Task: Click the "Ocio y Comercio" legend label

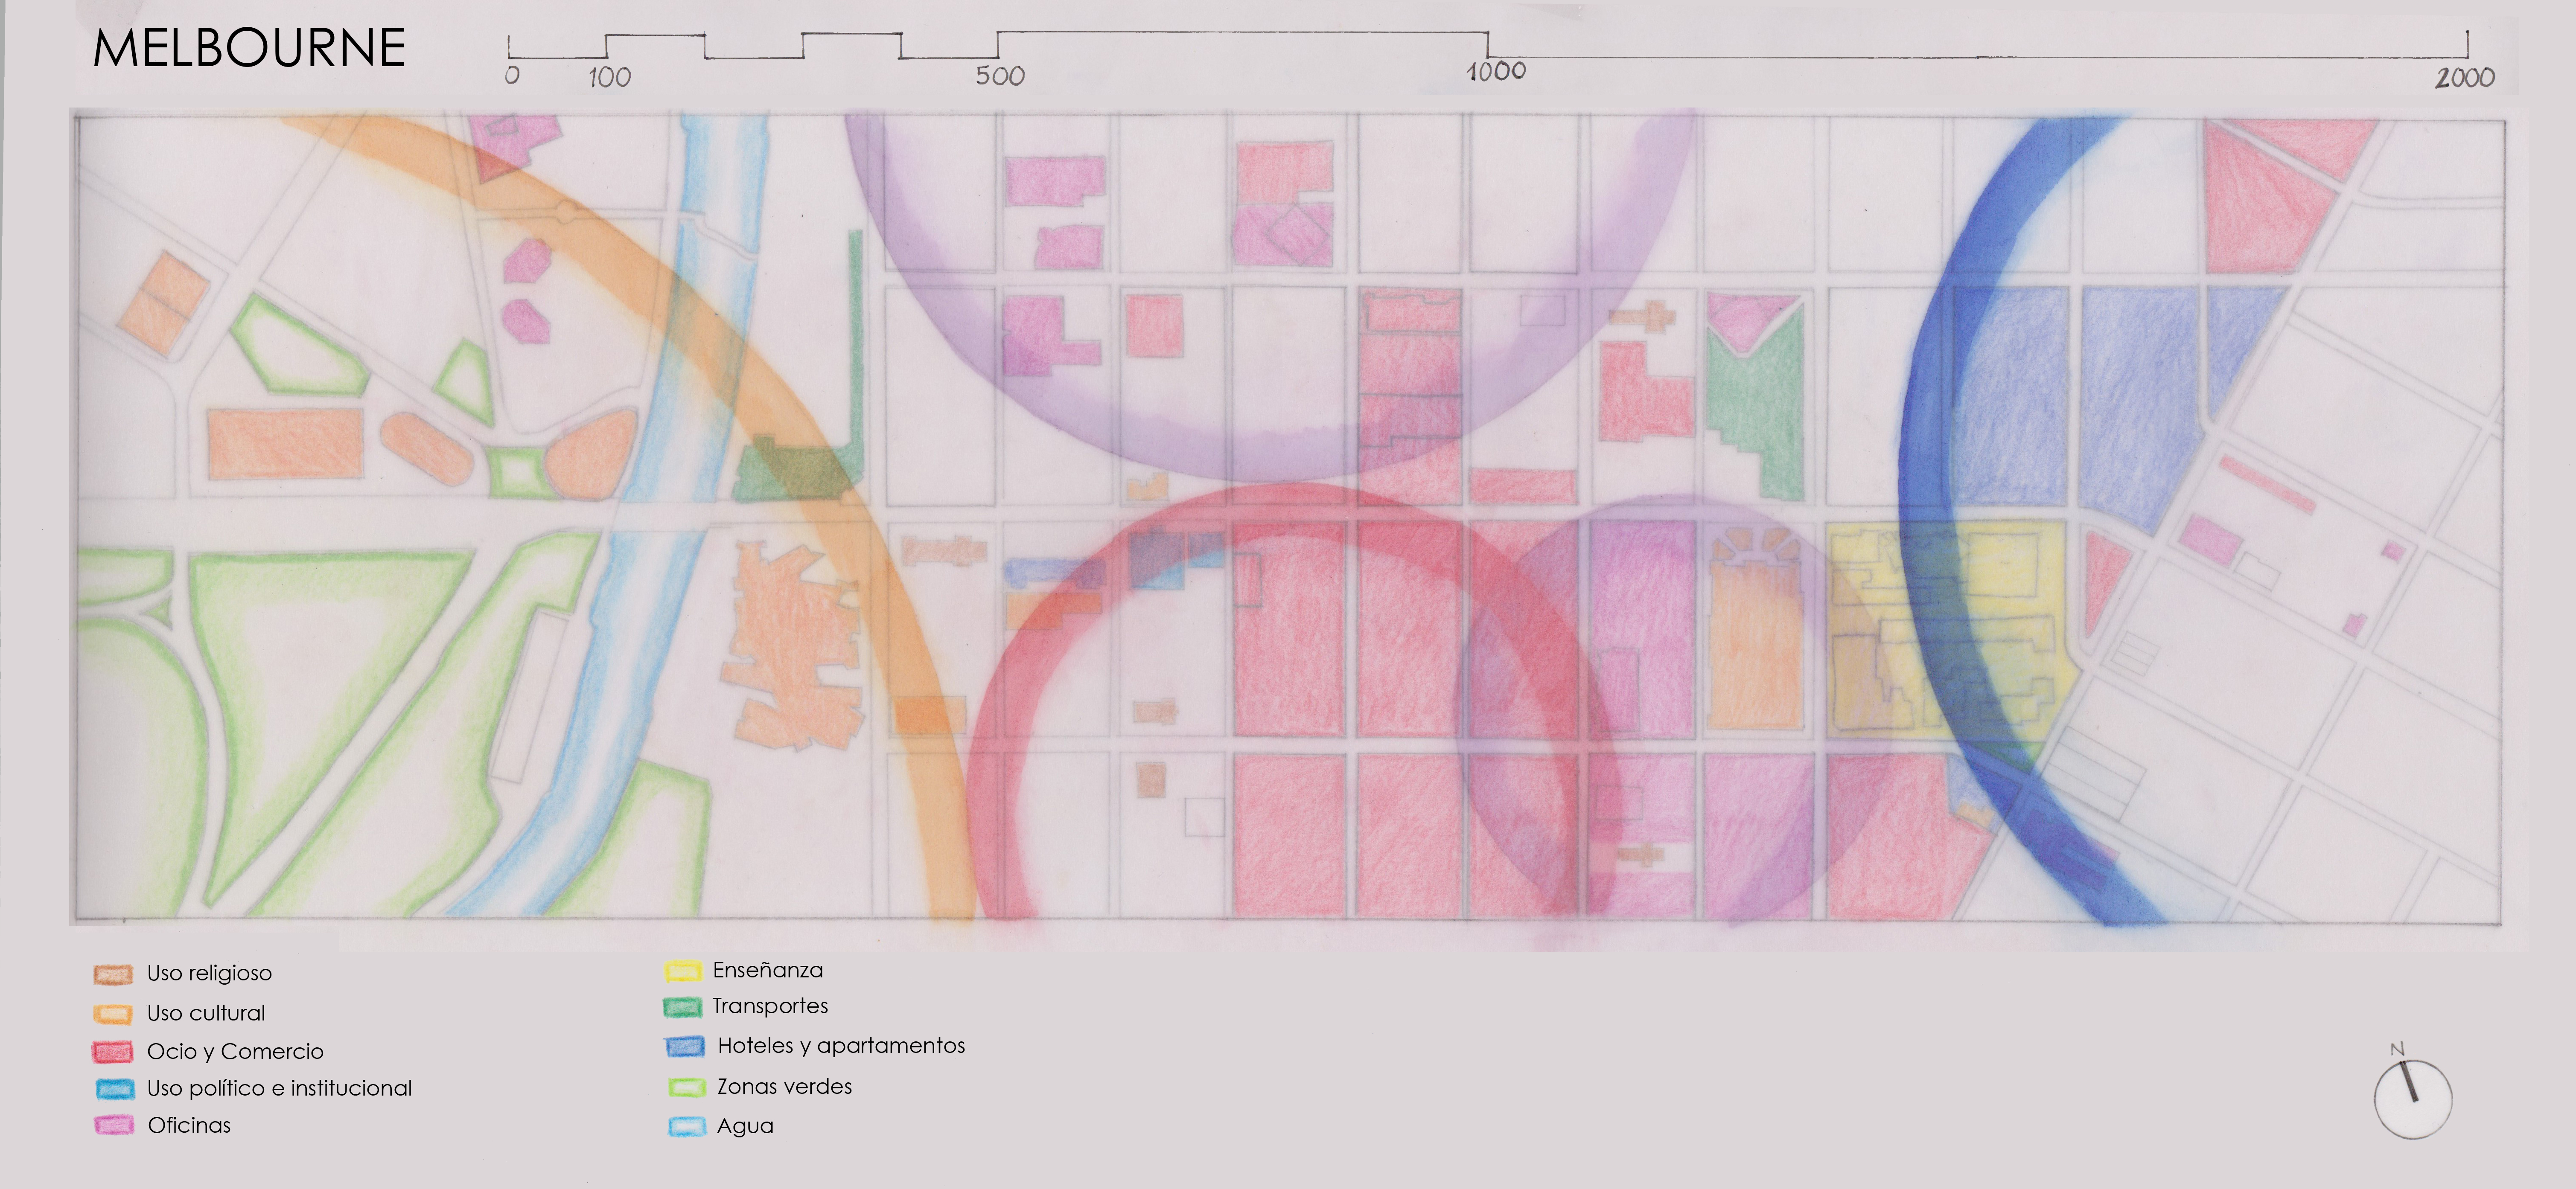Action: tap(235, 1051)
